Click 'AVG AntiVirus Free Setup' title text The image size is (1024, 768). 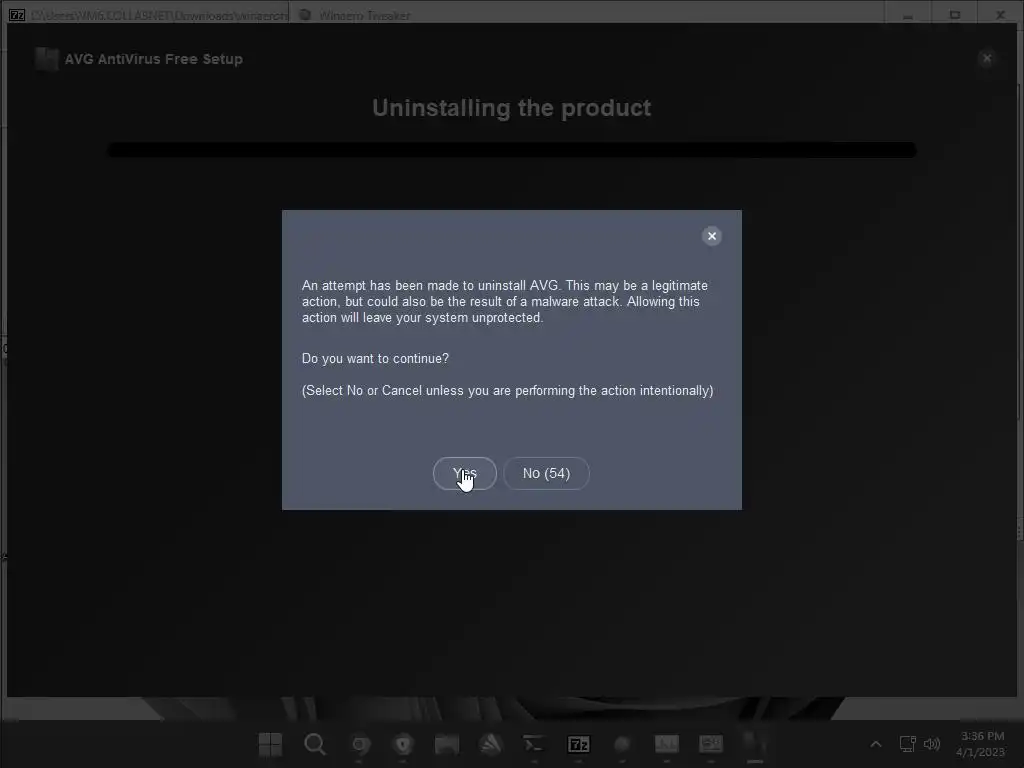pyautogui.click(x=153, y=59)
